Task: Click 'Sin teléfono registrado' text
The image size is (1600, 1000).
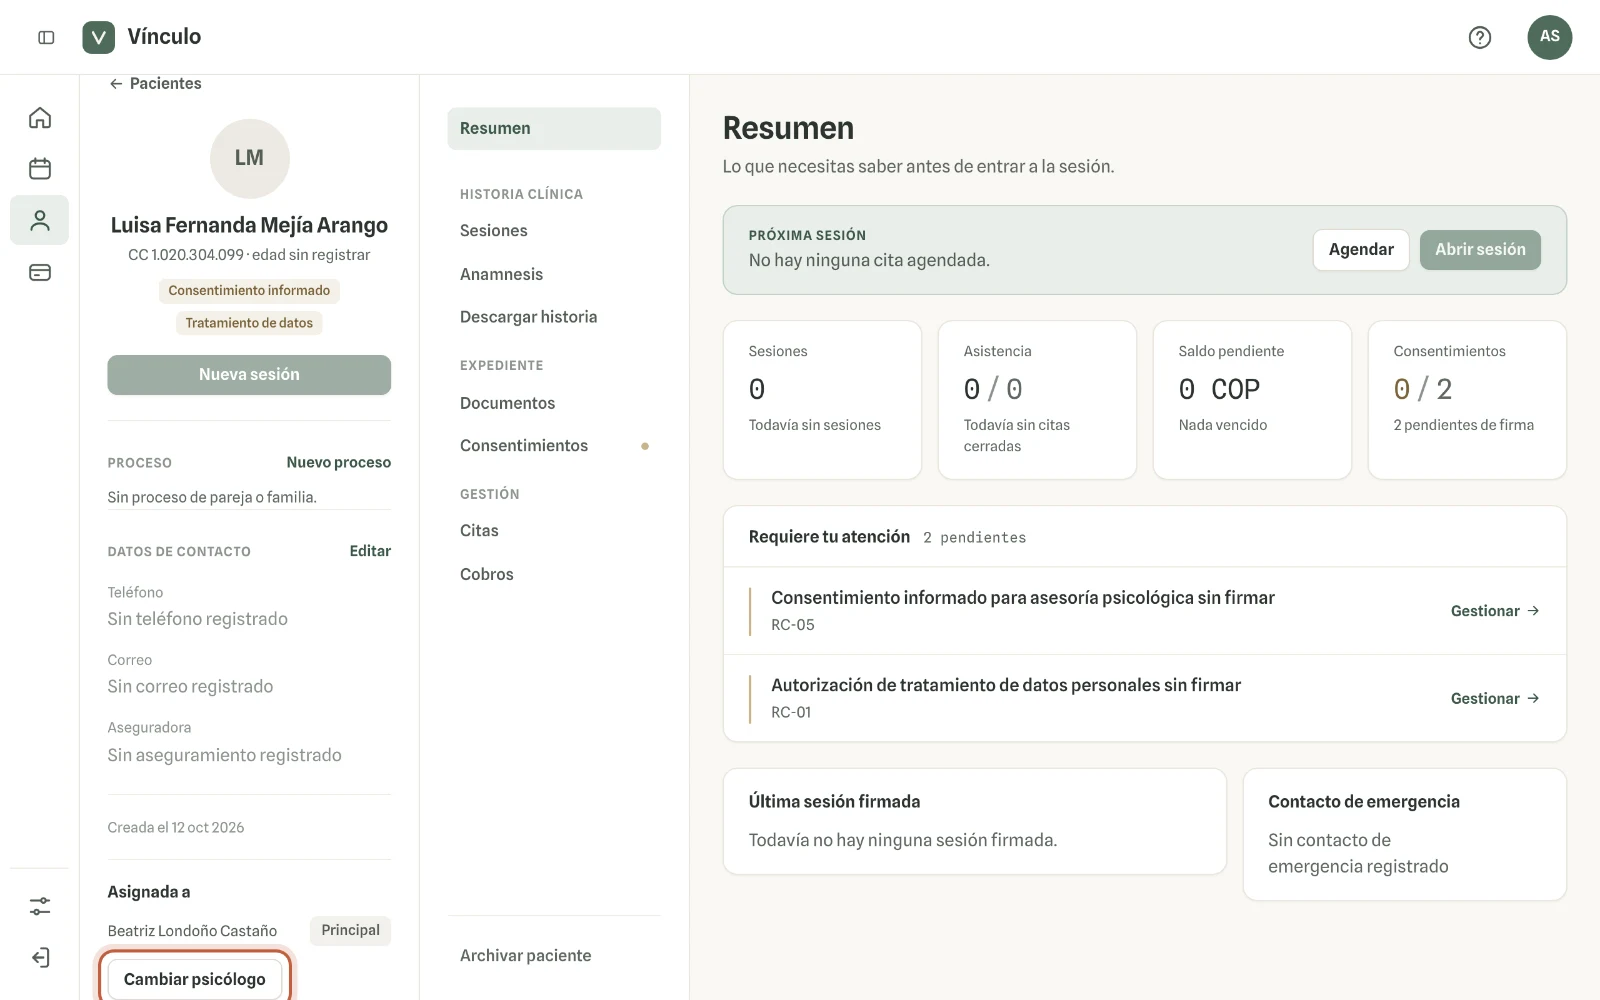Action: tap(198, 619)
